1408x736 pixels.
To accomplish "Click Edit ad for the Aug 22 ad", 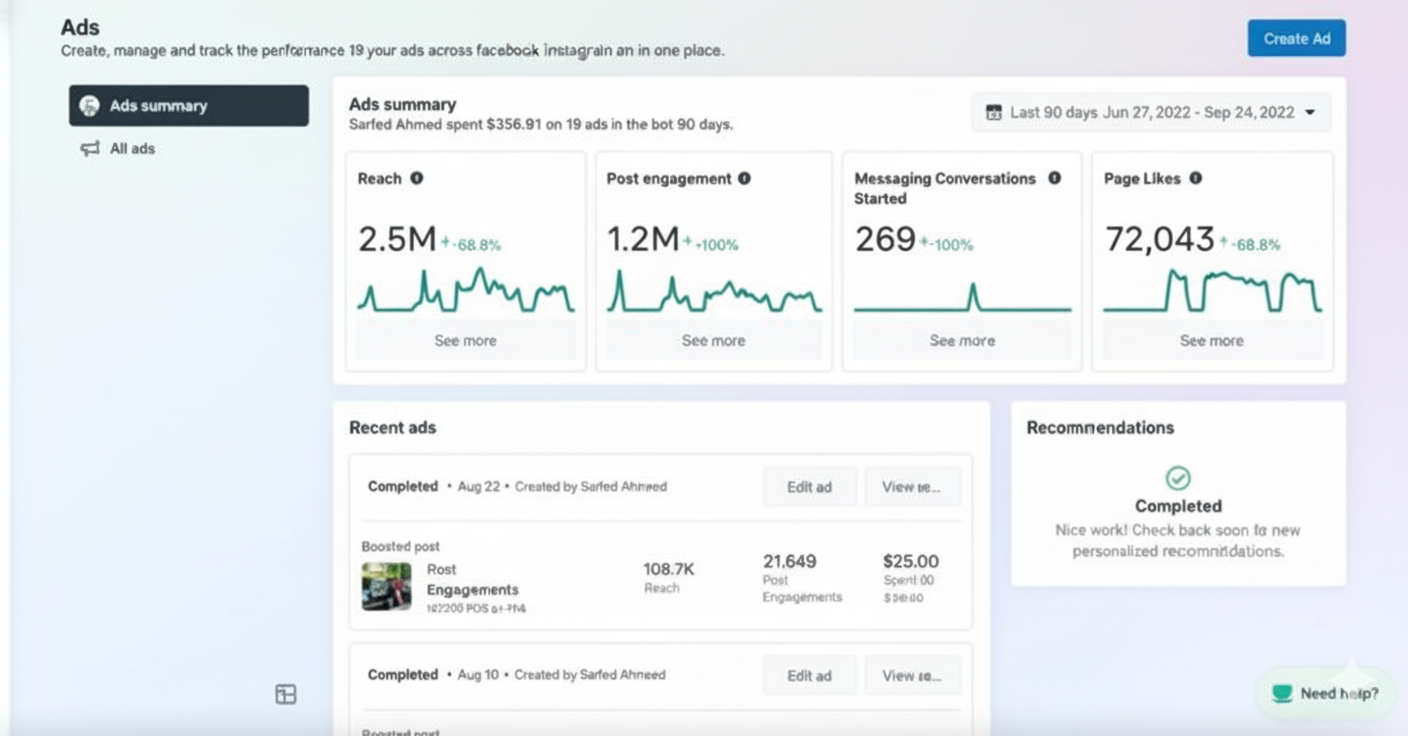I will tap(809, 487).
